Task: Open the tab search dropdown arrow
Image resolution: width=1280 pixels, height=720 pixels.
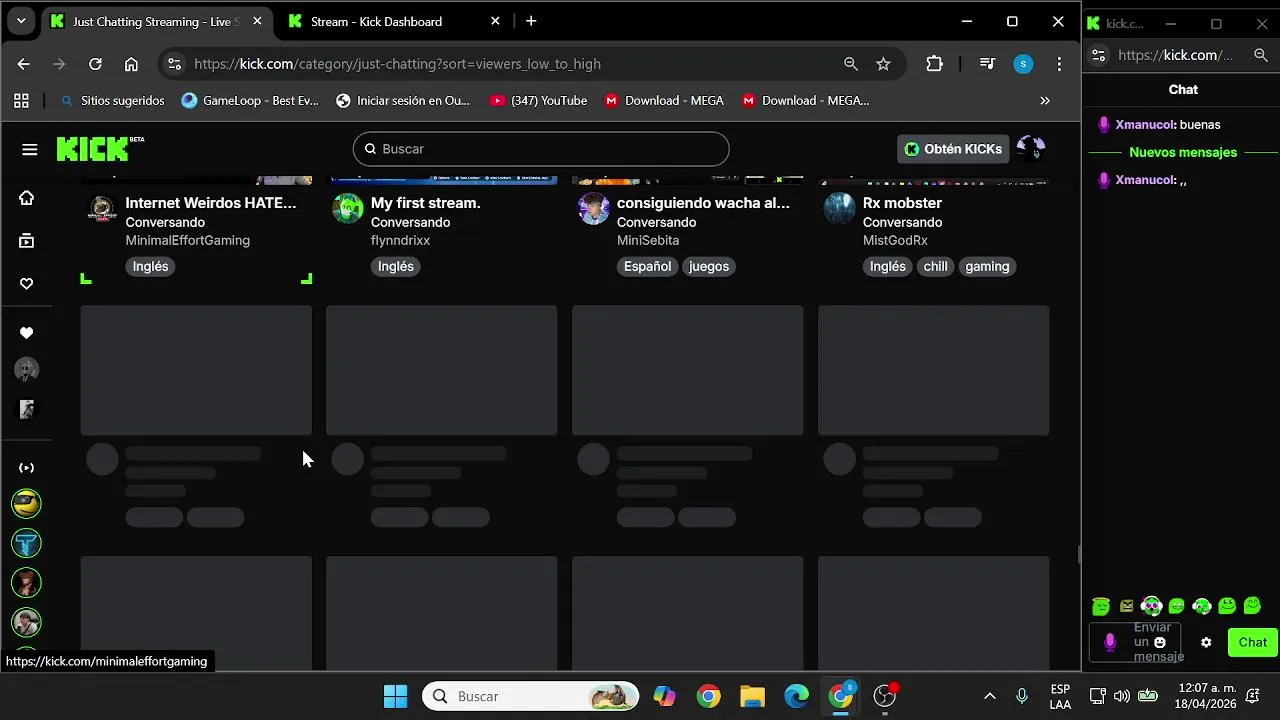Action: [21, 21]
